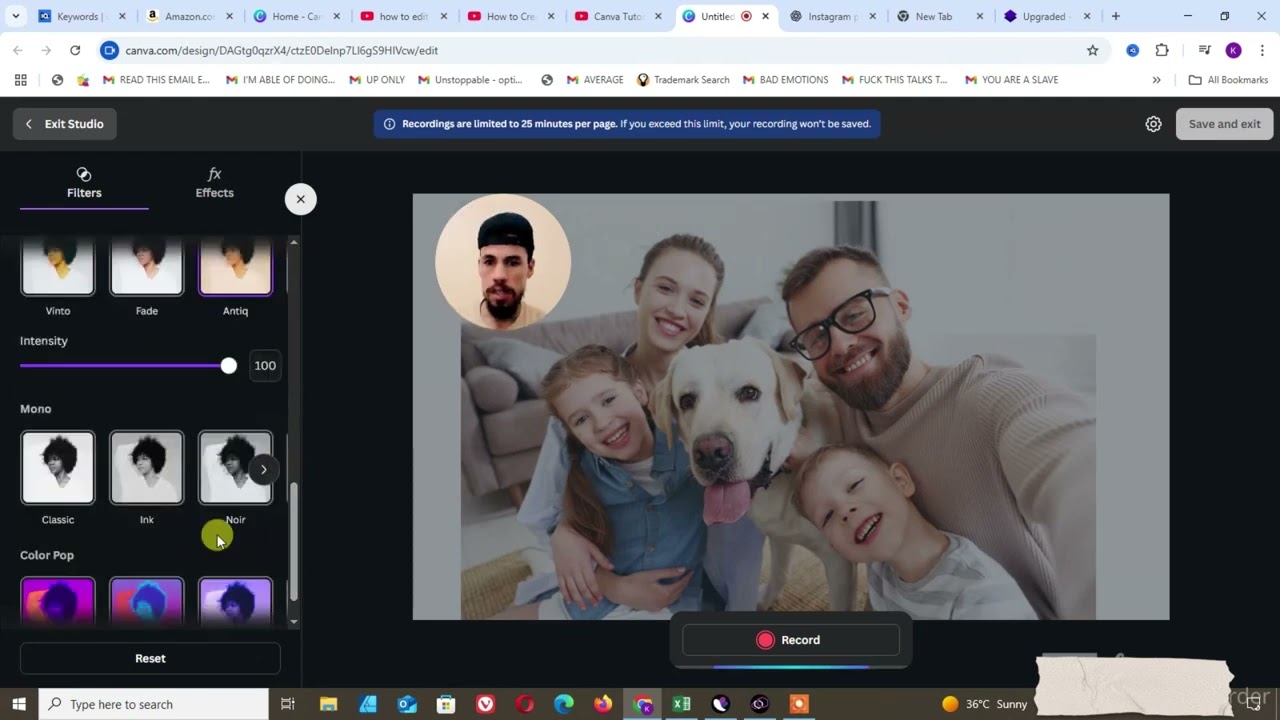Open Windows Start menu
The height and width of the screenshot is (720, 1280).
click(x=18, y=704)
